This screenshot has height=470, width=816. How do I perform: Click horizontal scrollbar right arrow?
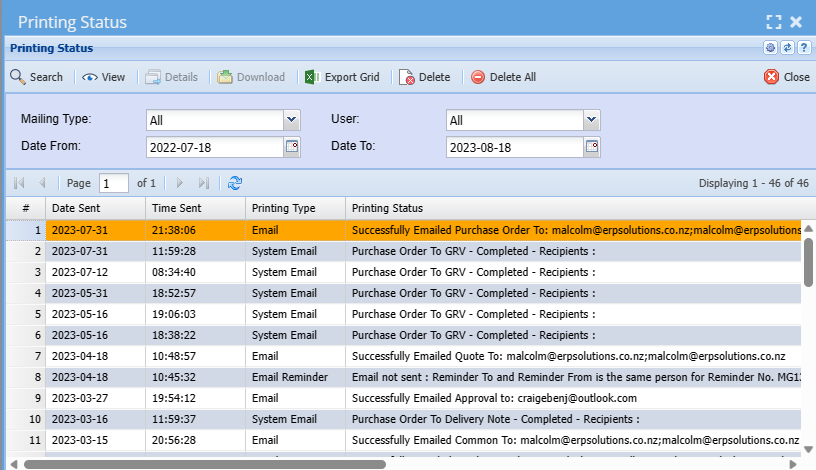click(x=793, y=464)
